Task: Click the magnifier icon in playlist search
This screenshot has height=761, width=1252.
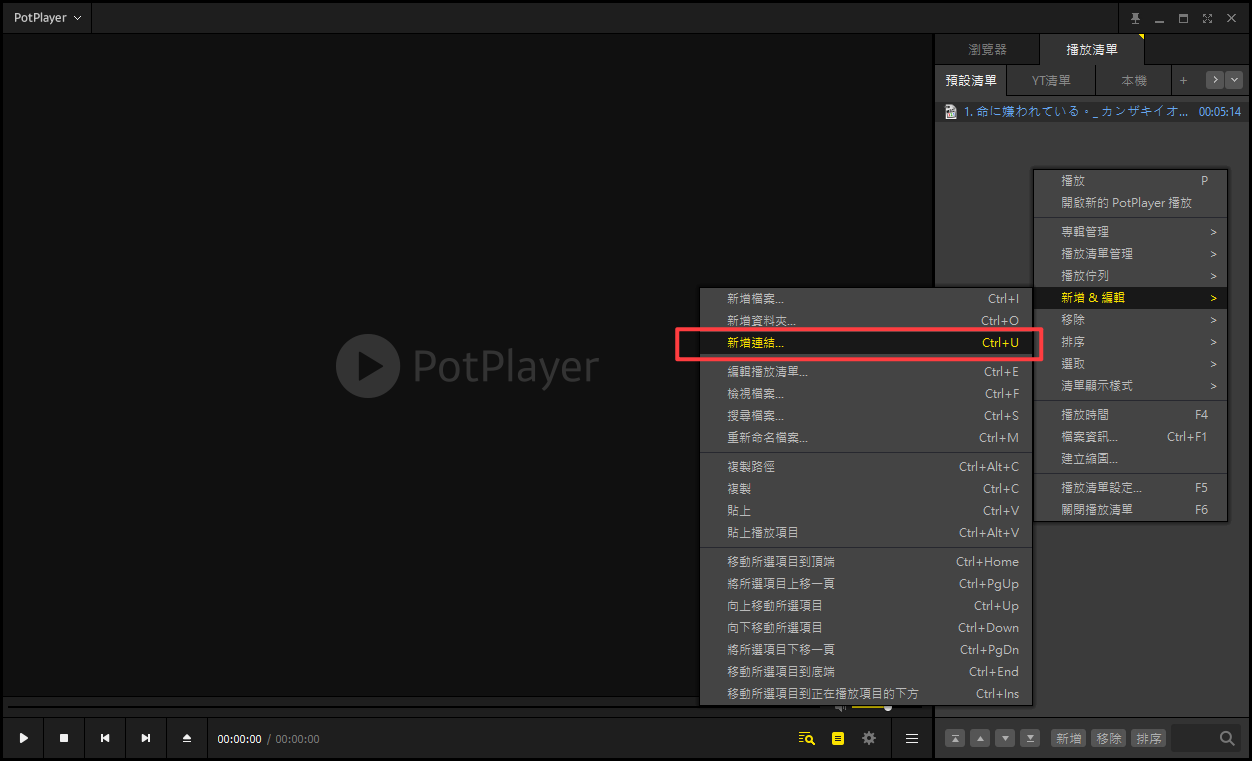Action: click(1228, 738)
